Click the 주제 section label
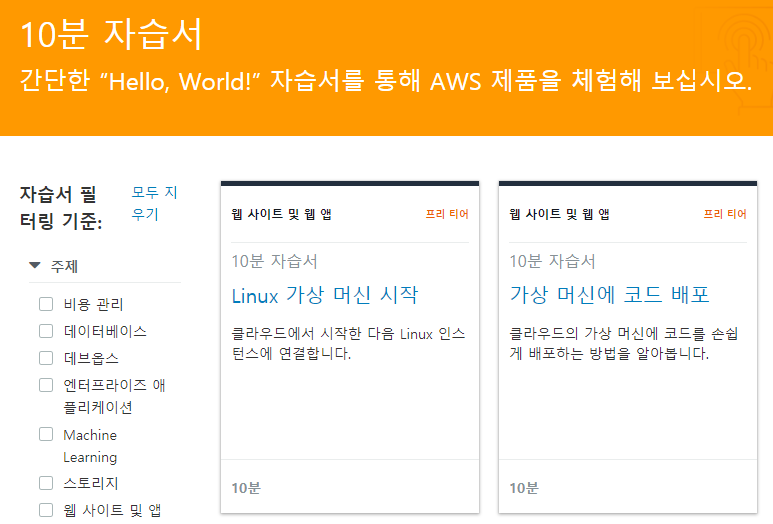This screenshot has height=524, width=773. (64, 266)
